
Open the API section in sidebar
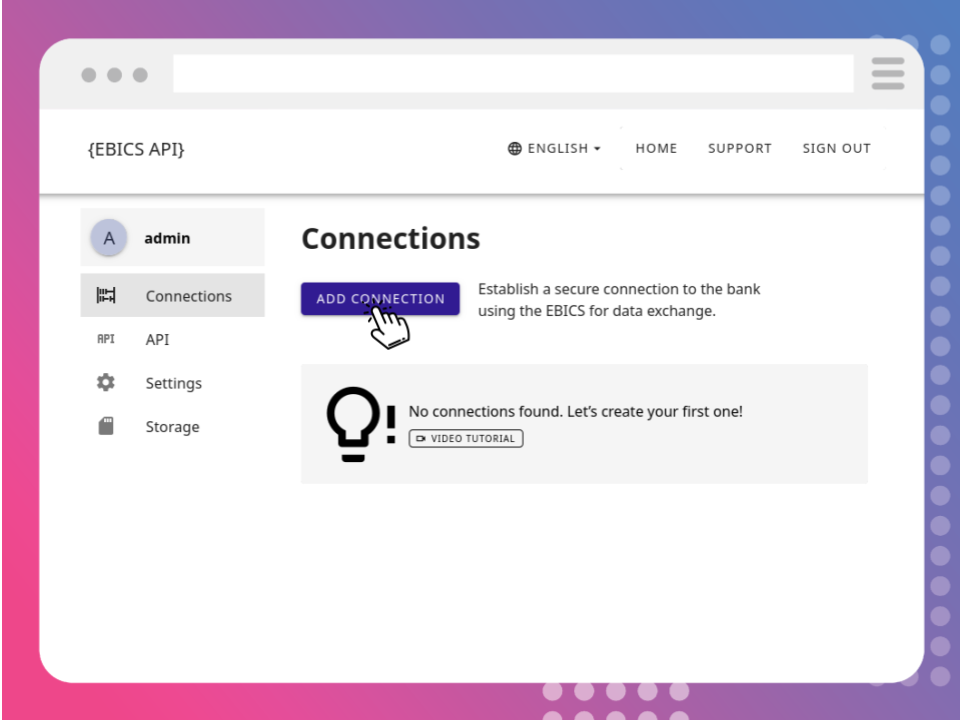point(173,339)
